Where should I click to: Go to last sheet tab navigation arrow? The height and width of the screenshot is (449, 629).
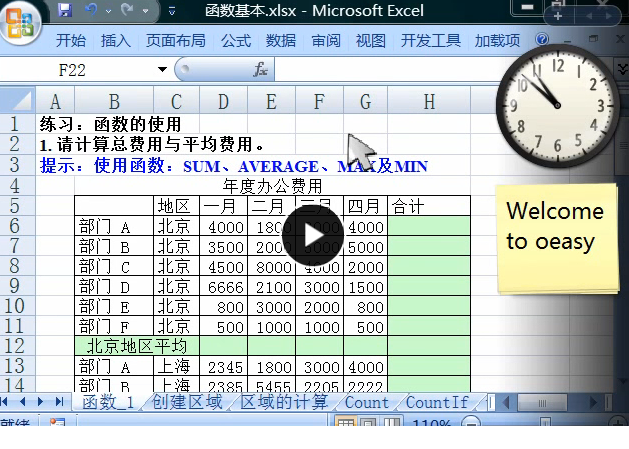(x=59, y=401)
